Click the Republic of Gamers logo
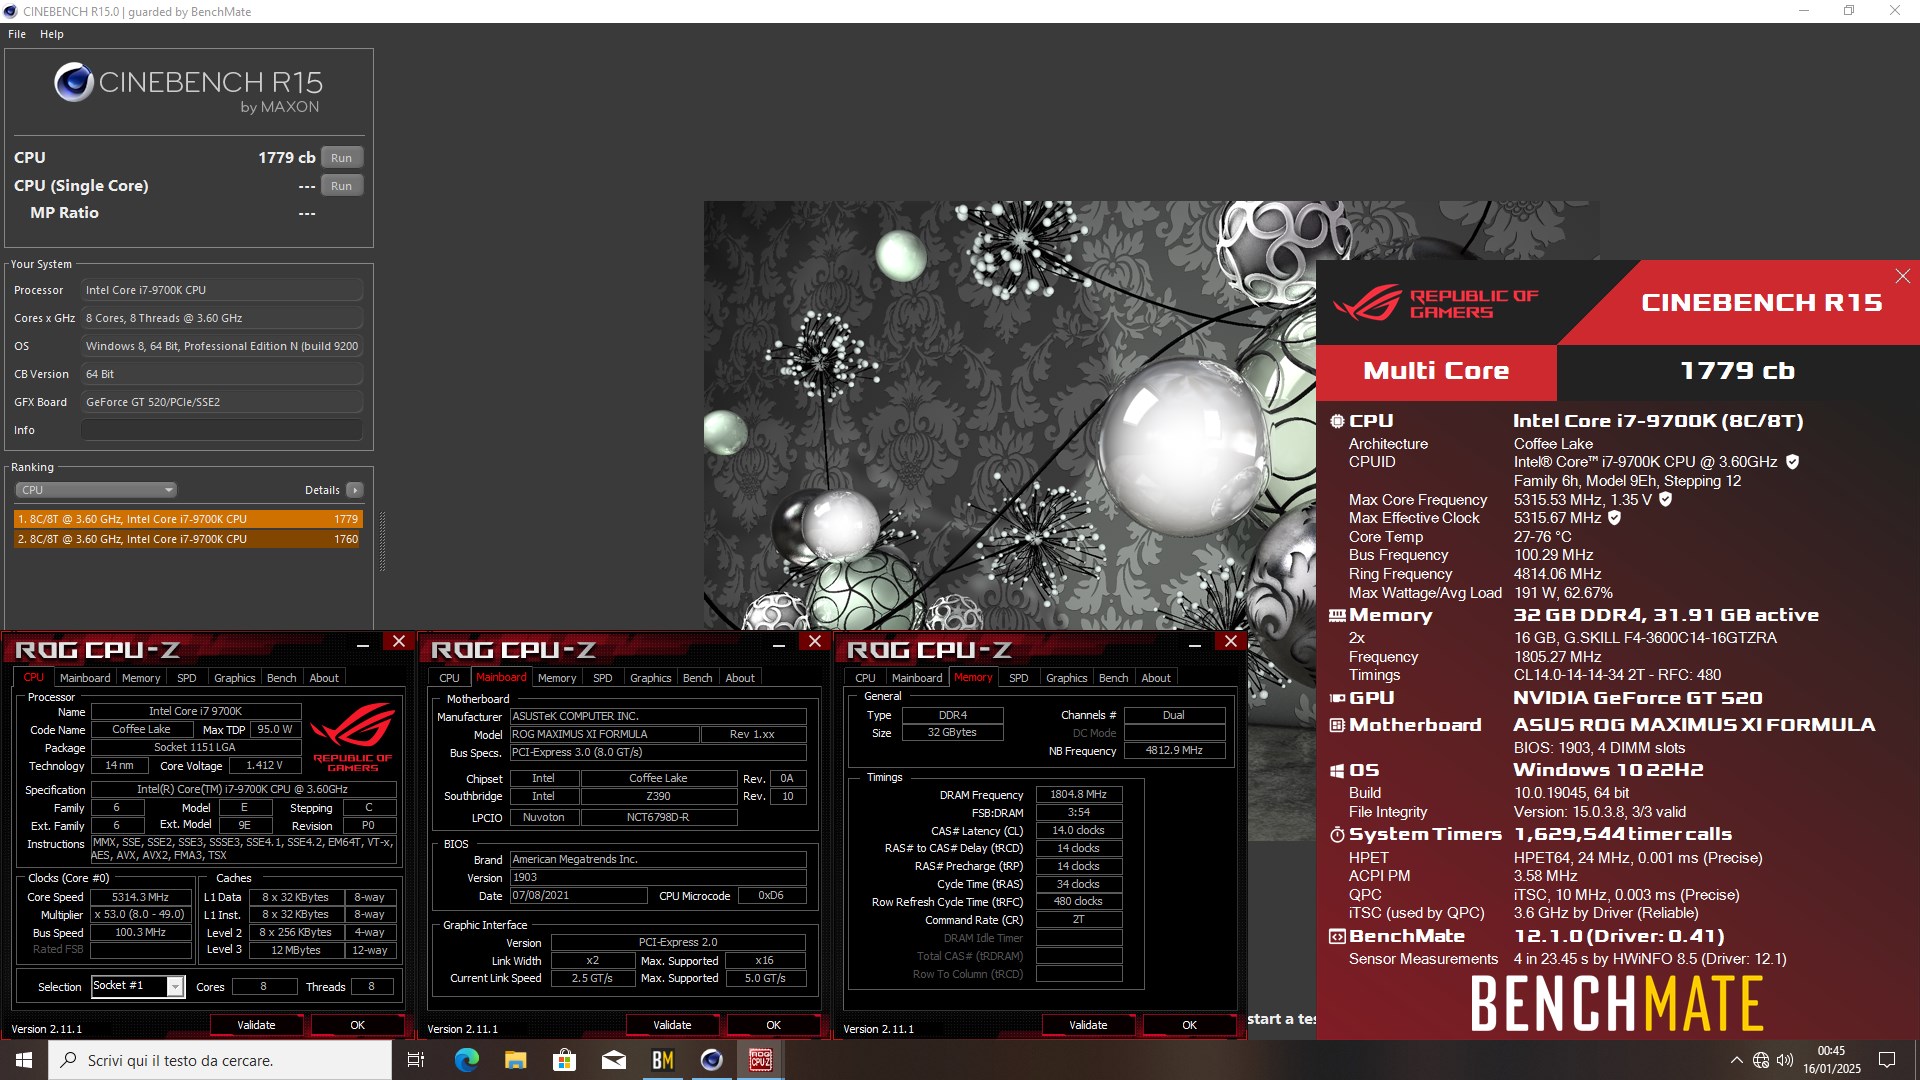Screen dimensions: 1920x1080 pyautogui.click(x=1435, y=303)
